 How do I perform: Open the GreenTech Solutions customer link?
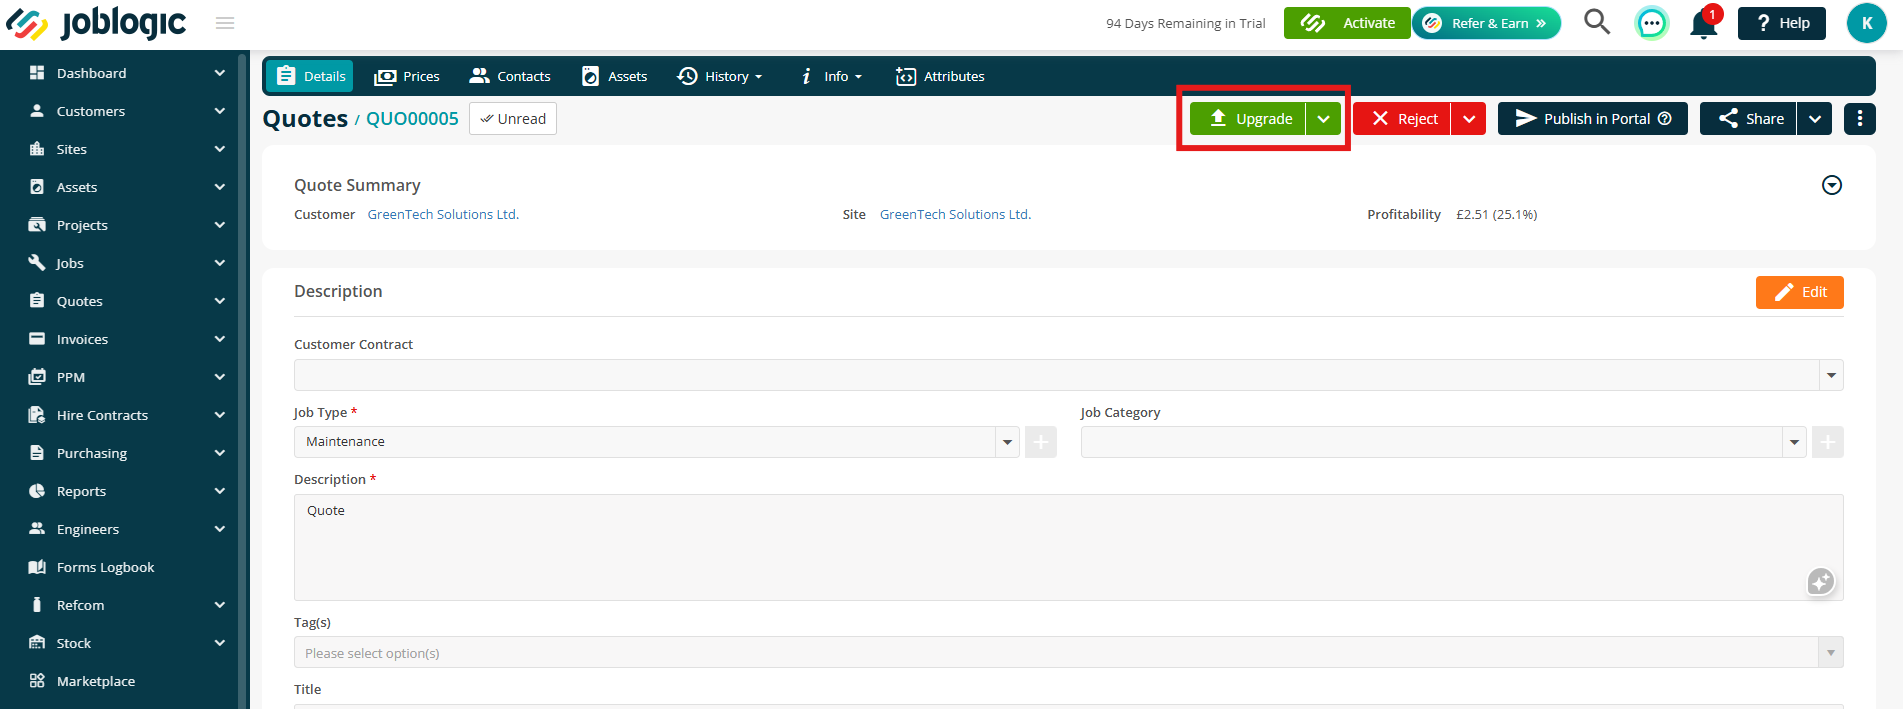pyautogui.click(x=443, y=215)
